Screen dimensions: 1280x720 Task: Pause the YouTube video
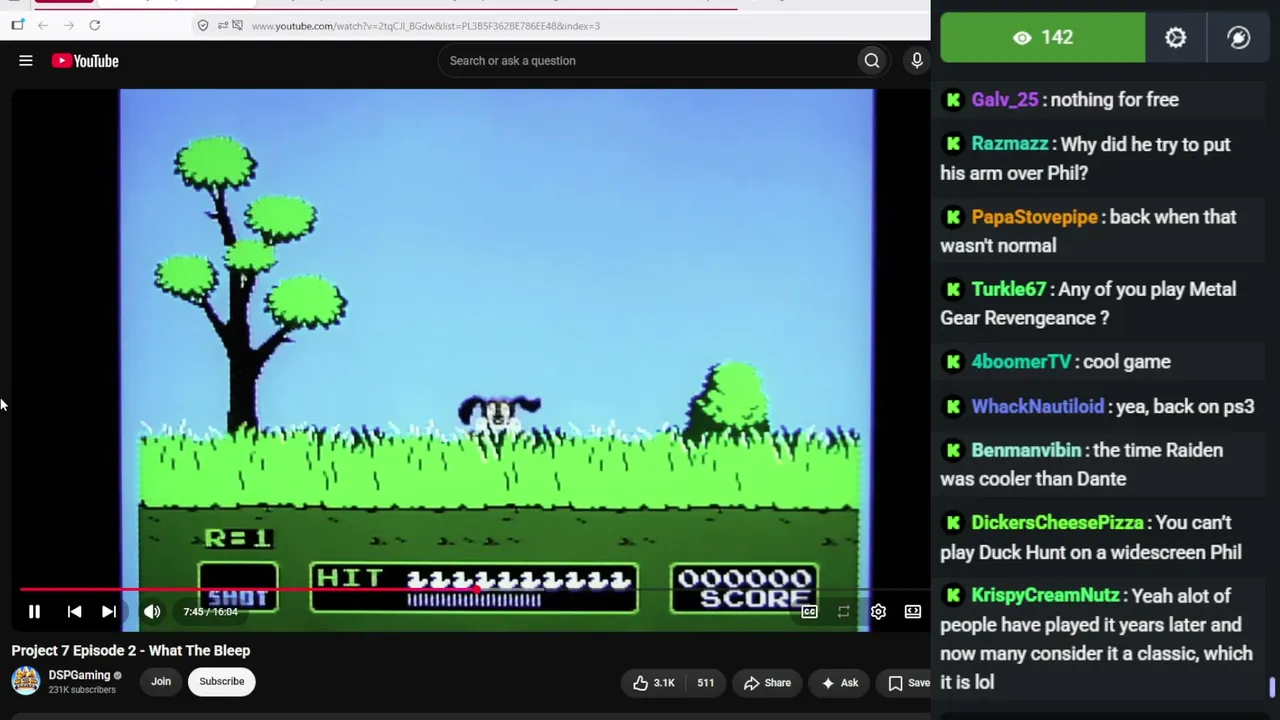click(34, 612)
